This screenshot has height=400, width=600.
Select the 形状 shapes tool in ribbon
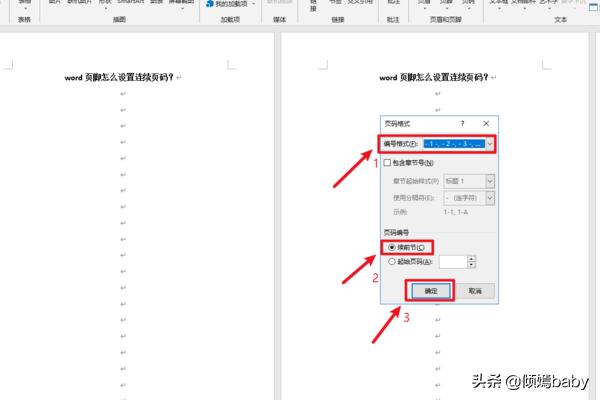click(x=105, y=3)
